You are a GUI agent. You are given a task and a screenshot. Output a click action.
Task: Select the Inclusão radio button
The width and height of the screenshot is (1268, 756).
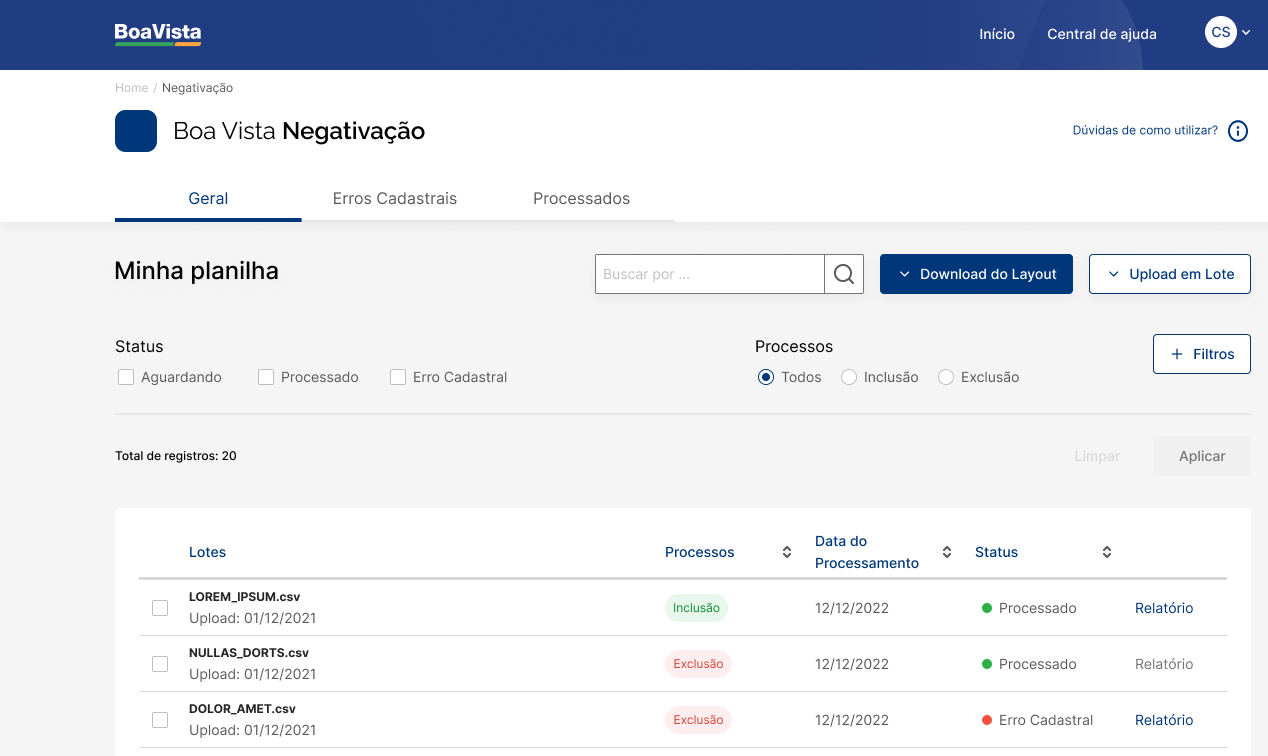[x=849, y=377]
